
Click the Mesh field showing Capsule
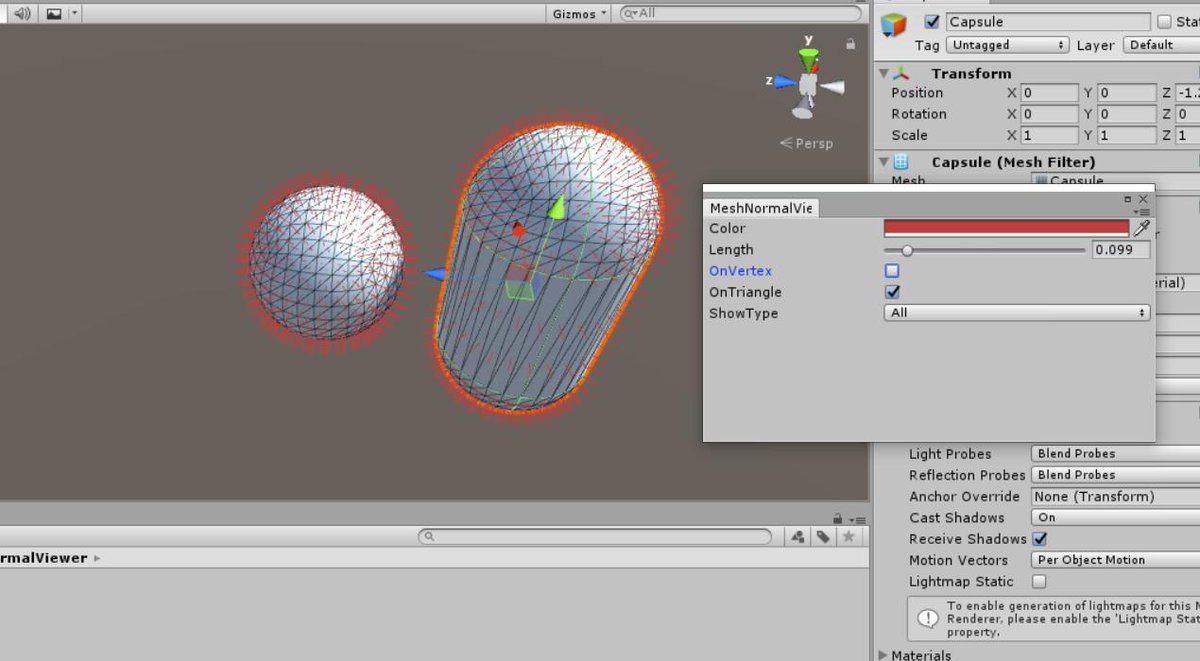point(1114,181)
